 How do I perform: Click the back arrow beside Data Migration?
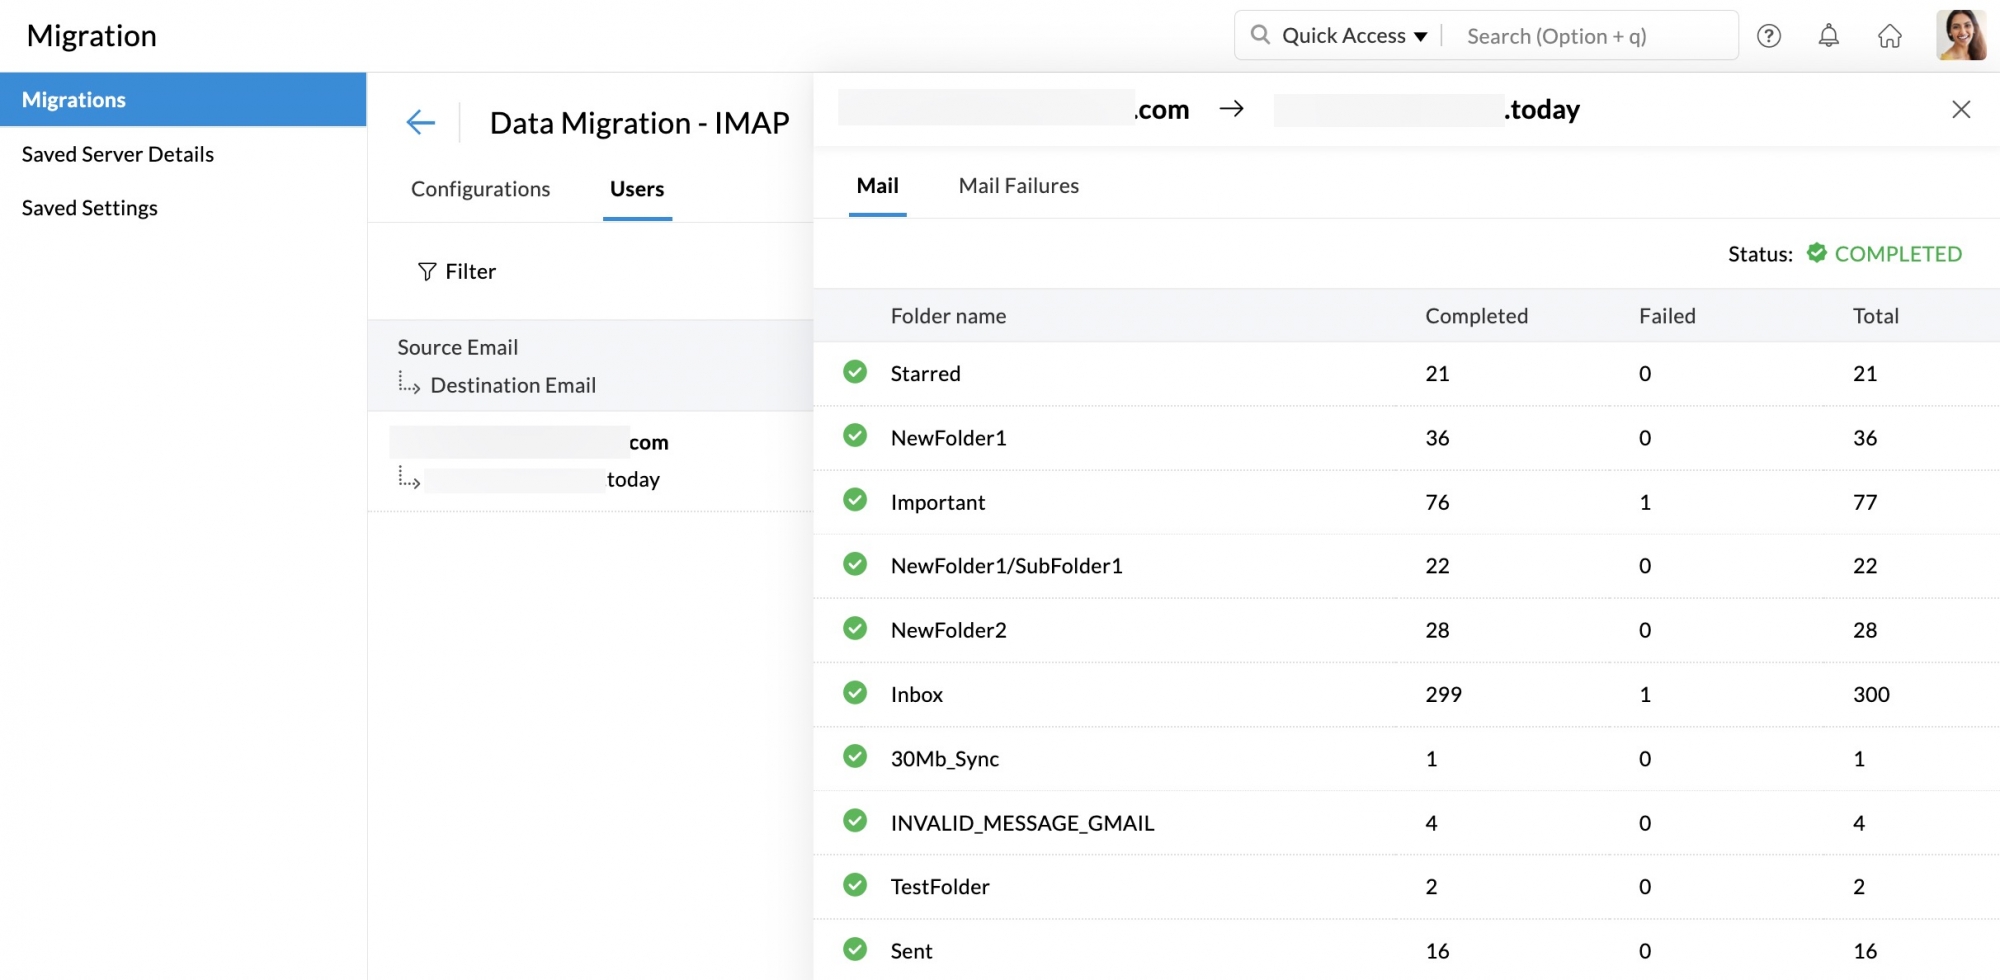click(420, 123)
